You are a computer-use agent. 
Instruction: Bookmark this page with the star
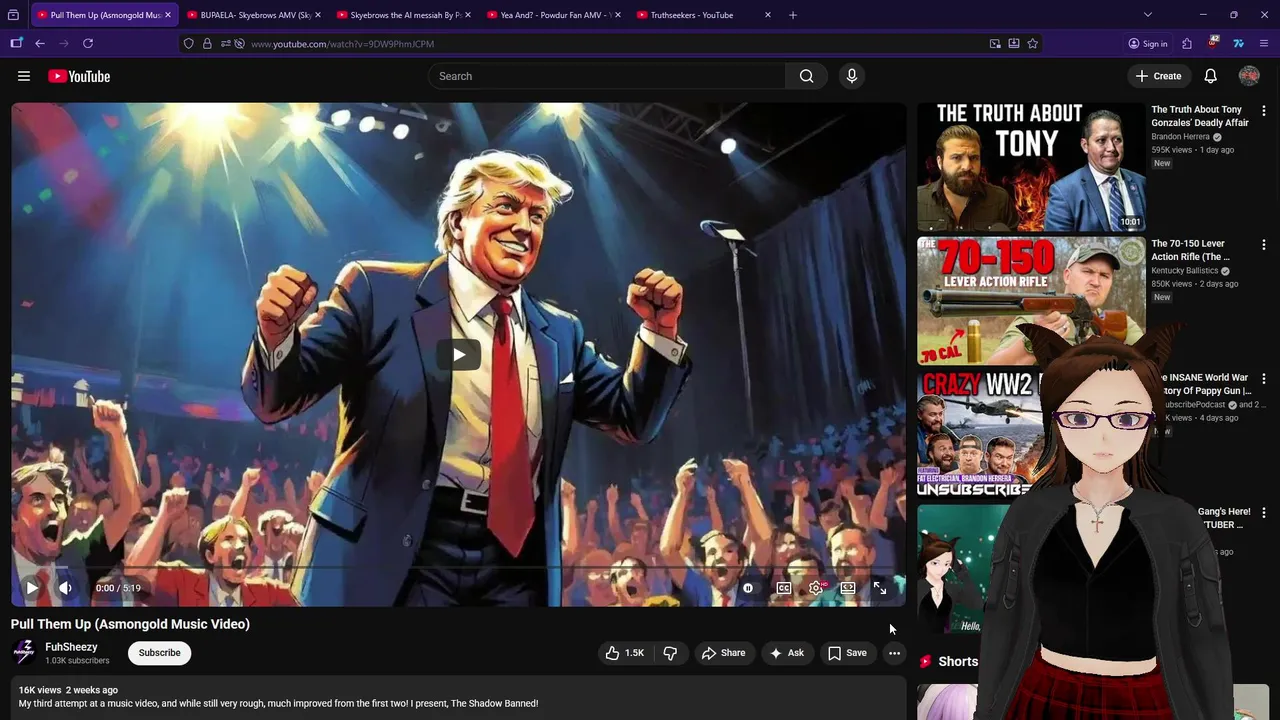tap(1033, 44)
